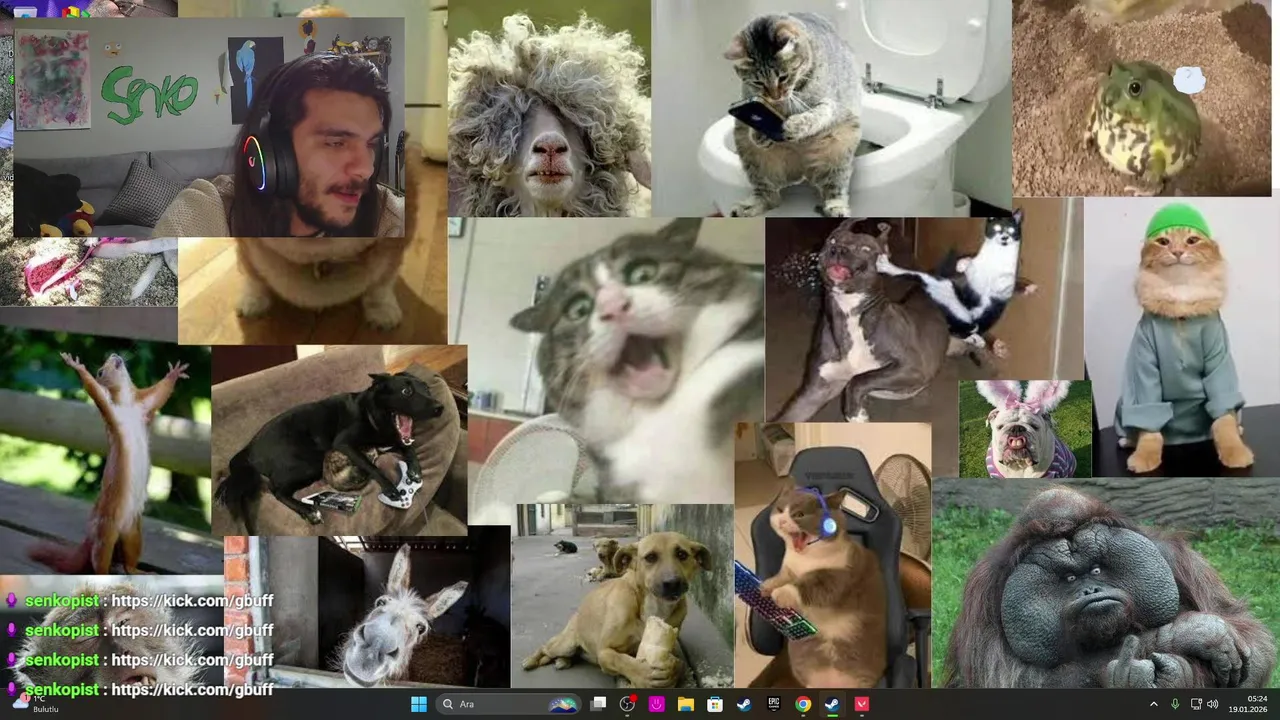The width and height of the screenshot is (1280, 720).
Task: Select the bulldog with bunny ears picture
Action: [1025, 429]
